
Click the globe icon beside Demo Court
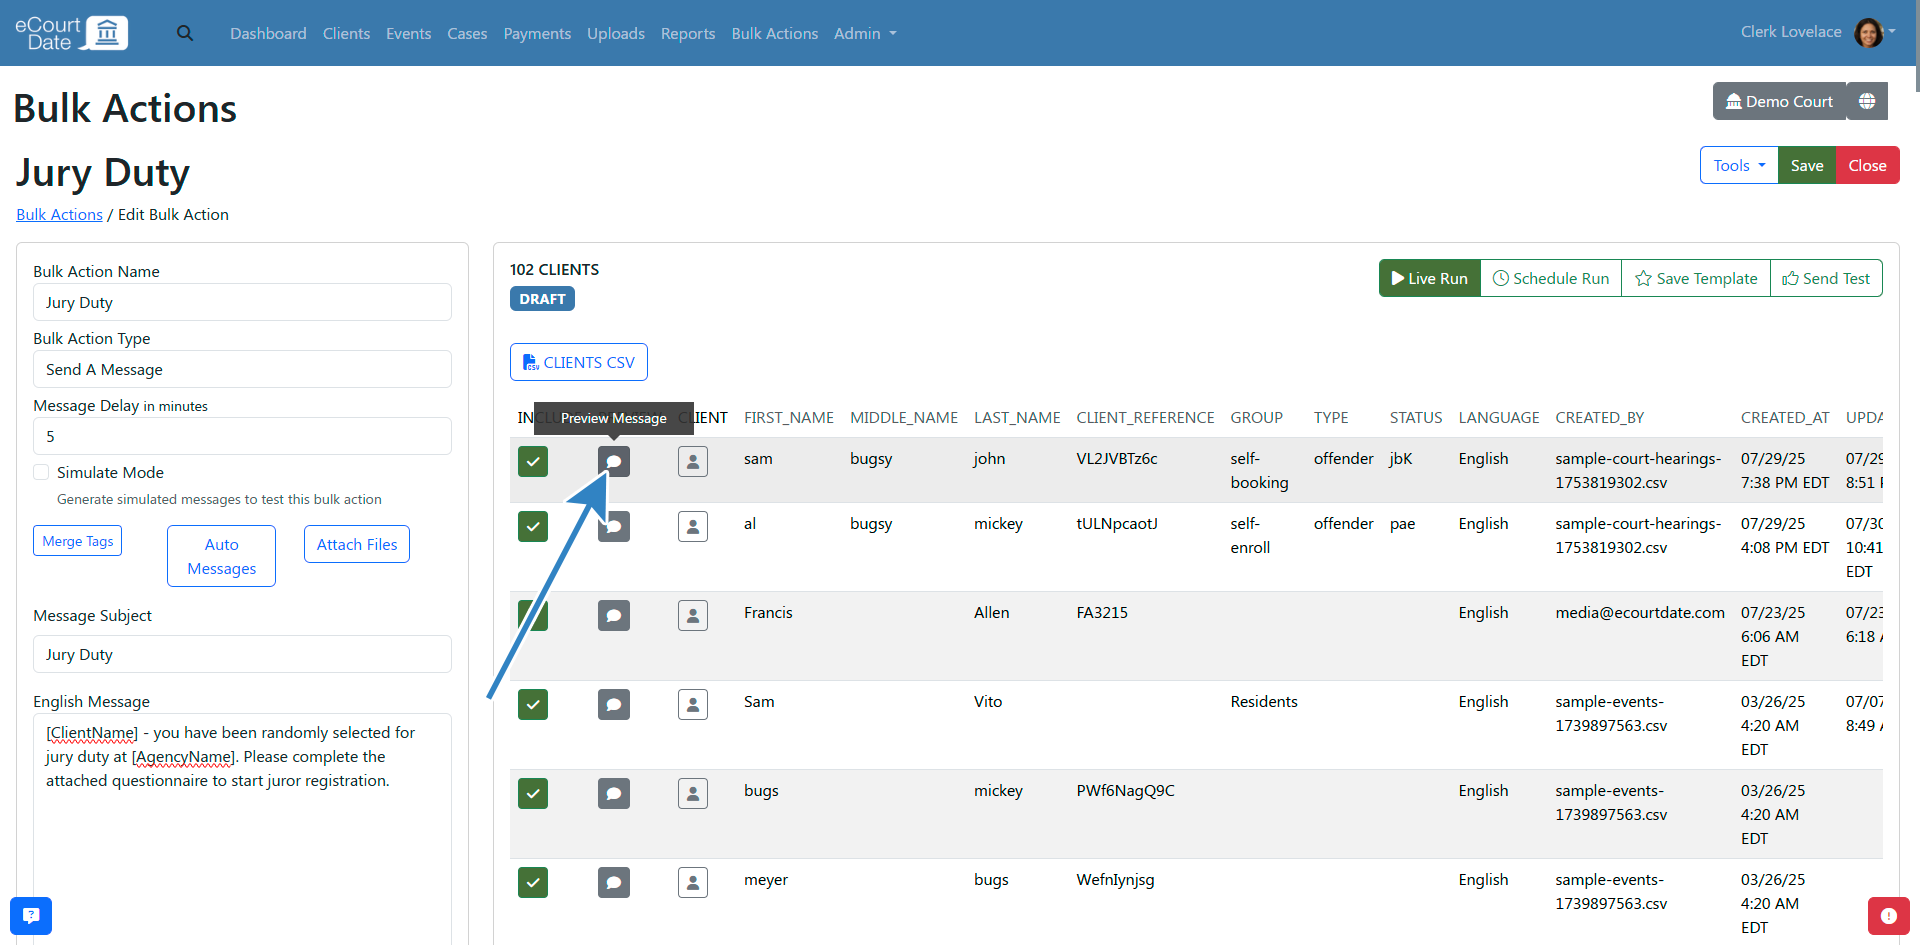point(1867,101)
